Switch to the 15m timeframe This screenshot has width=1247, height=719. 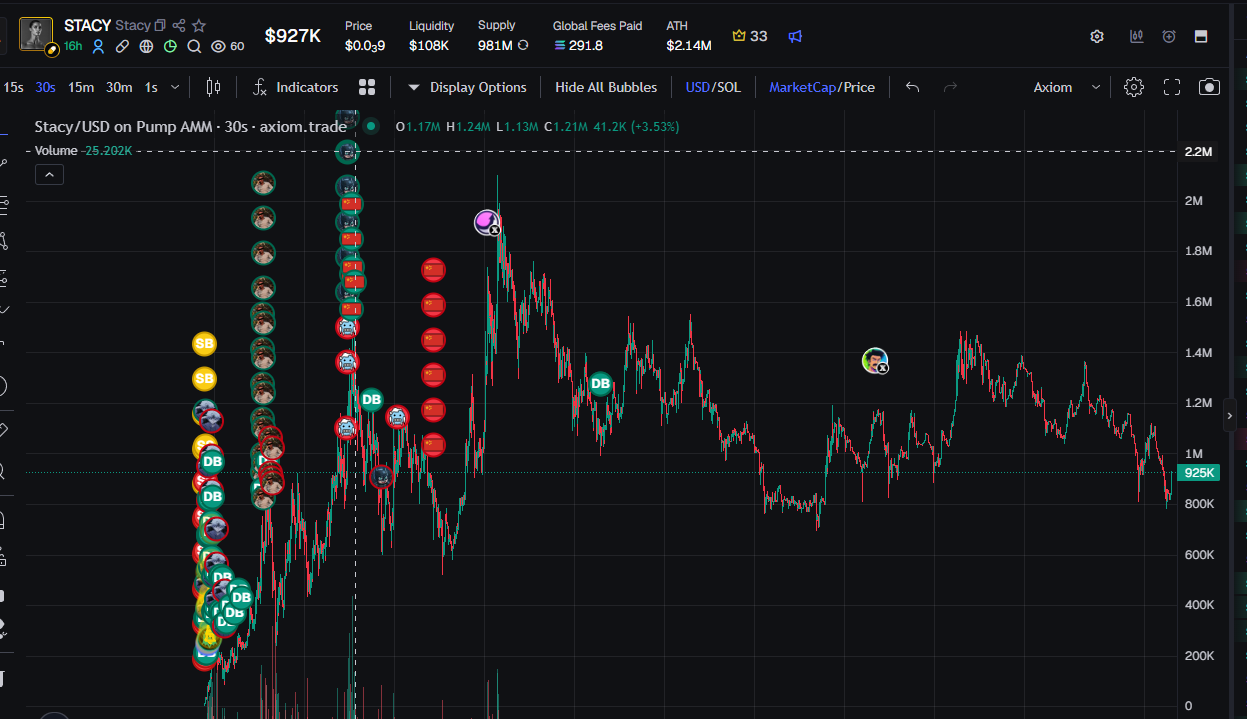tap(81, 87)
